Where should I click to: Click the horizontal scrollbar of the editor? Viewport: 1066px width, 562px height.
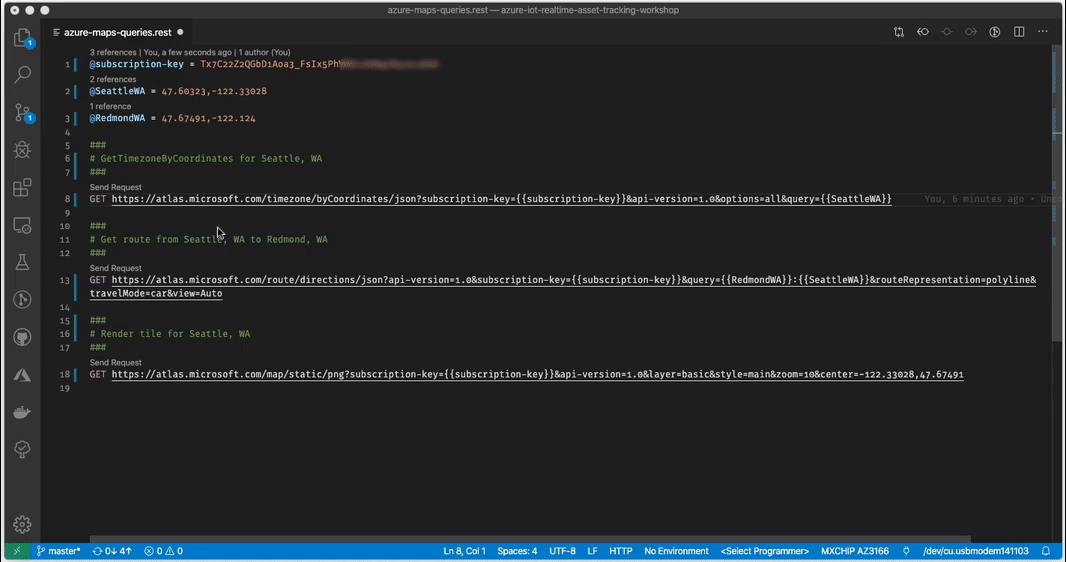pyautogui.click(x=530, y=538)
